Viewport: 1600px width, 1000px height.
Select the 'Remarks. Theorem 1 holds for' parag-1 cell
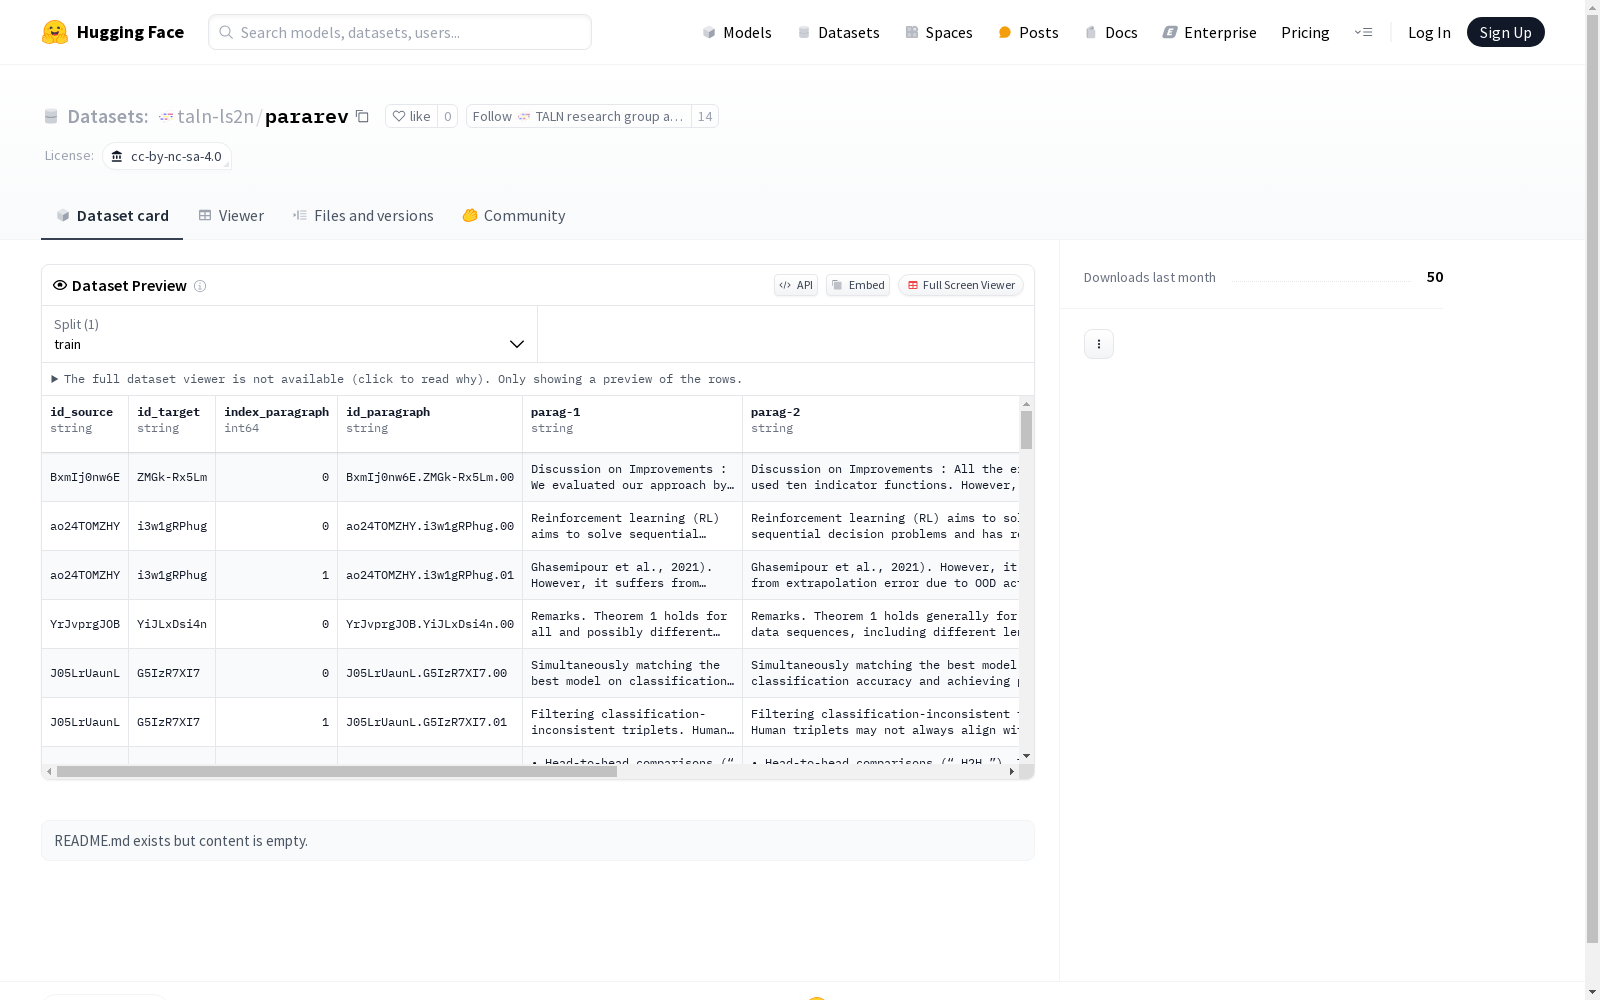pyautogui.click(x=633, y=625)
